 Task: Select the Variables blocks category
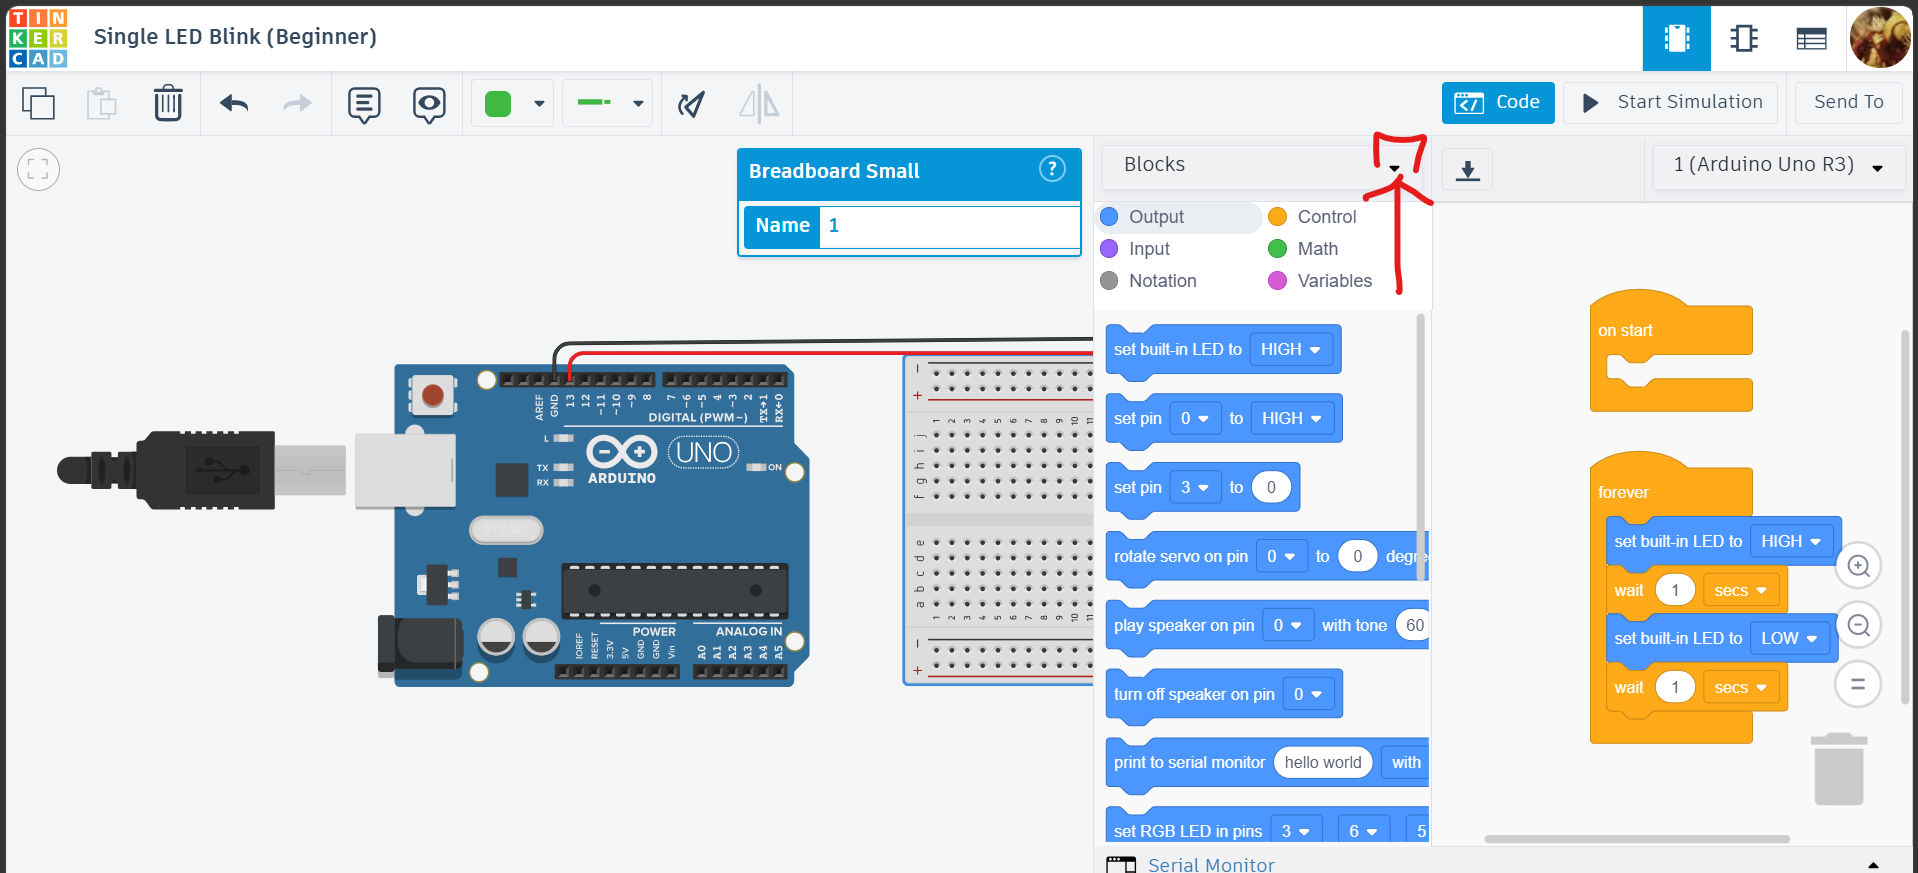click(x=1320, y=281)
